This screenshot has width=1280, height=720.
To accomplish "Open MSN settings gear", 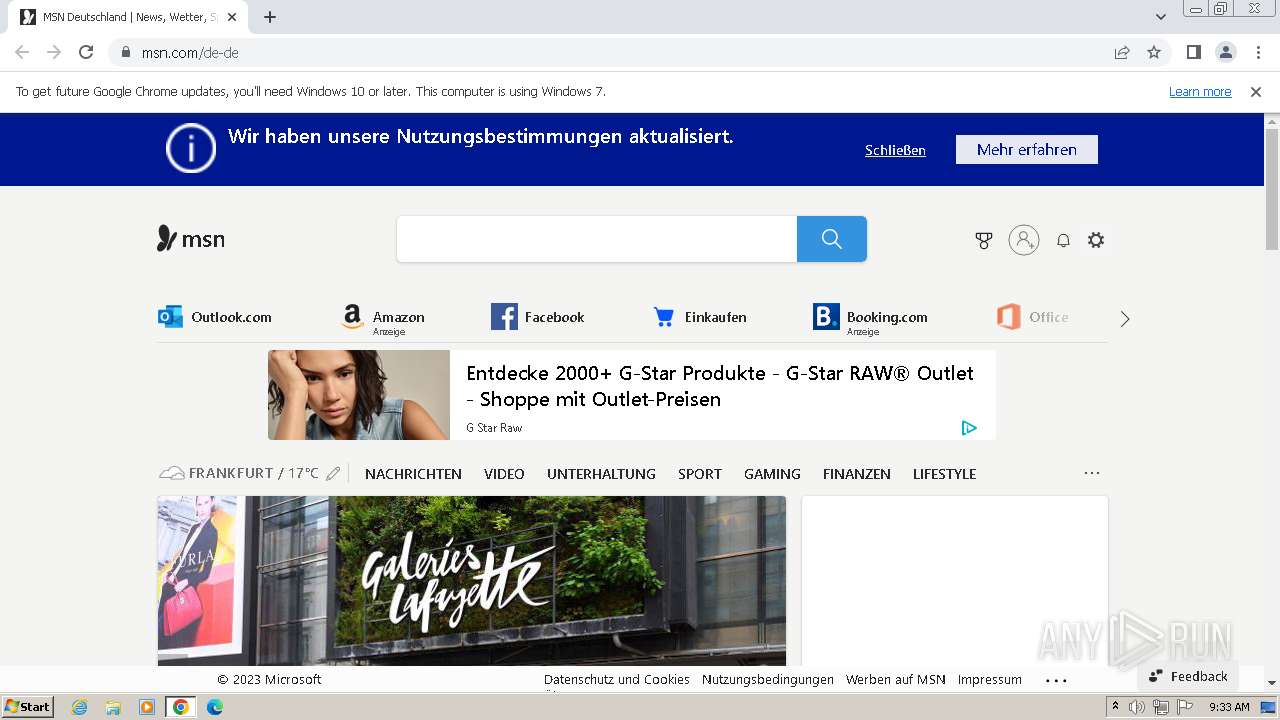I will click(x=1096, y=240).
